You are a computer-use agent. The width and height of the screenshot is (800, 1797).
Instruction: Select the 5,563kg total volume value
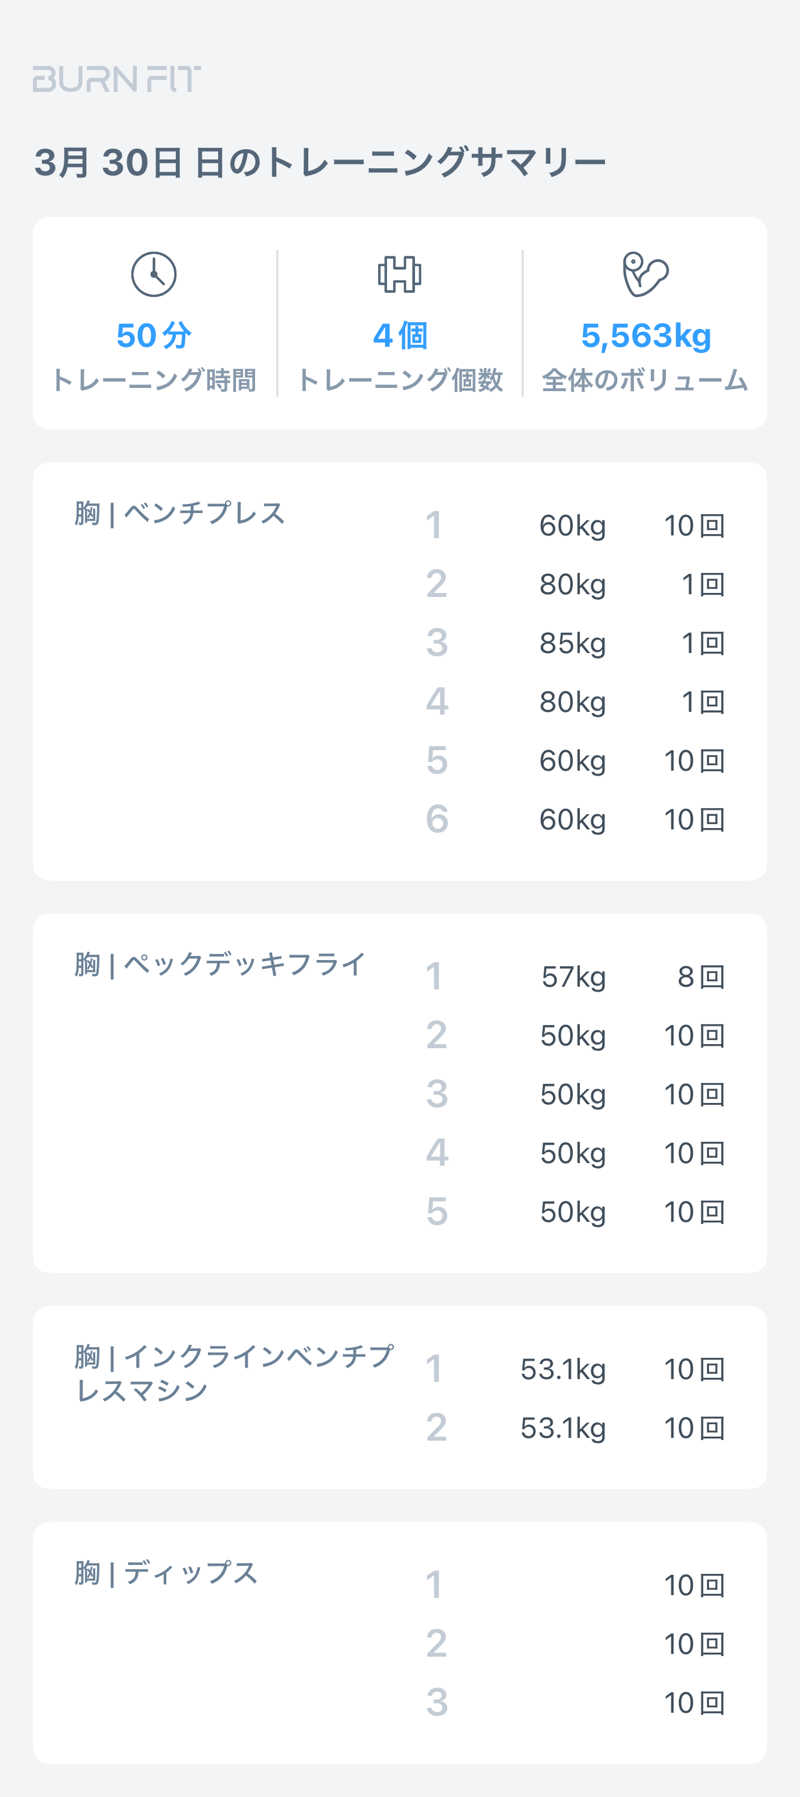646,336
